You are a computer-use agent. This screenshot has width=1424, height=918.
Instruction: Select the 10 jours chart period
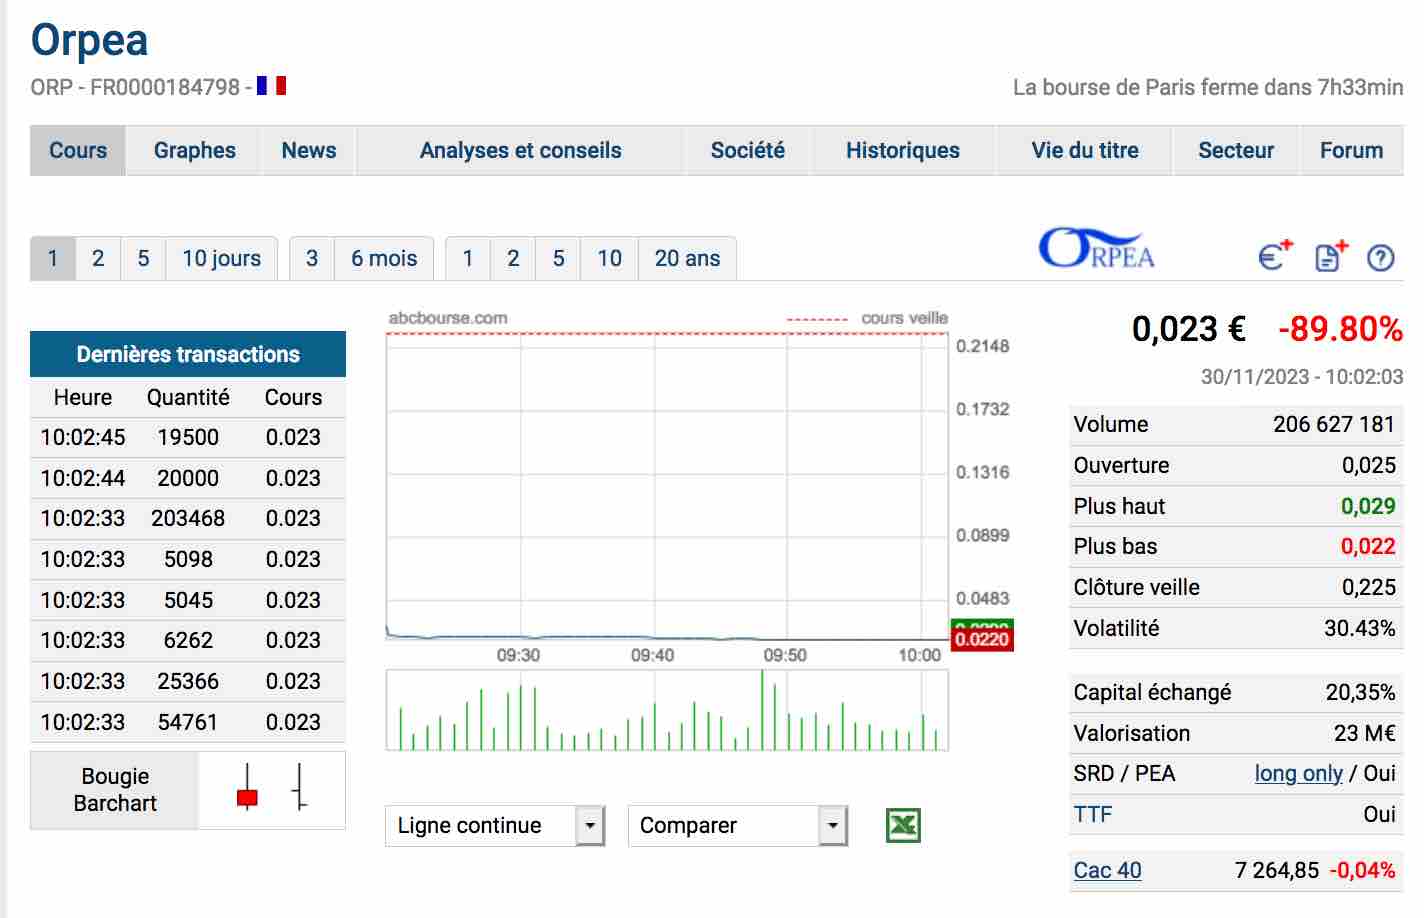click(221, 258)
